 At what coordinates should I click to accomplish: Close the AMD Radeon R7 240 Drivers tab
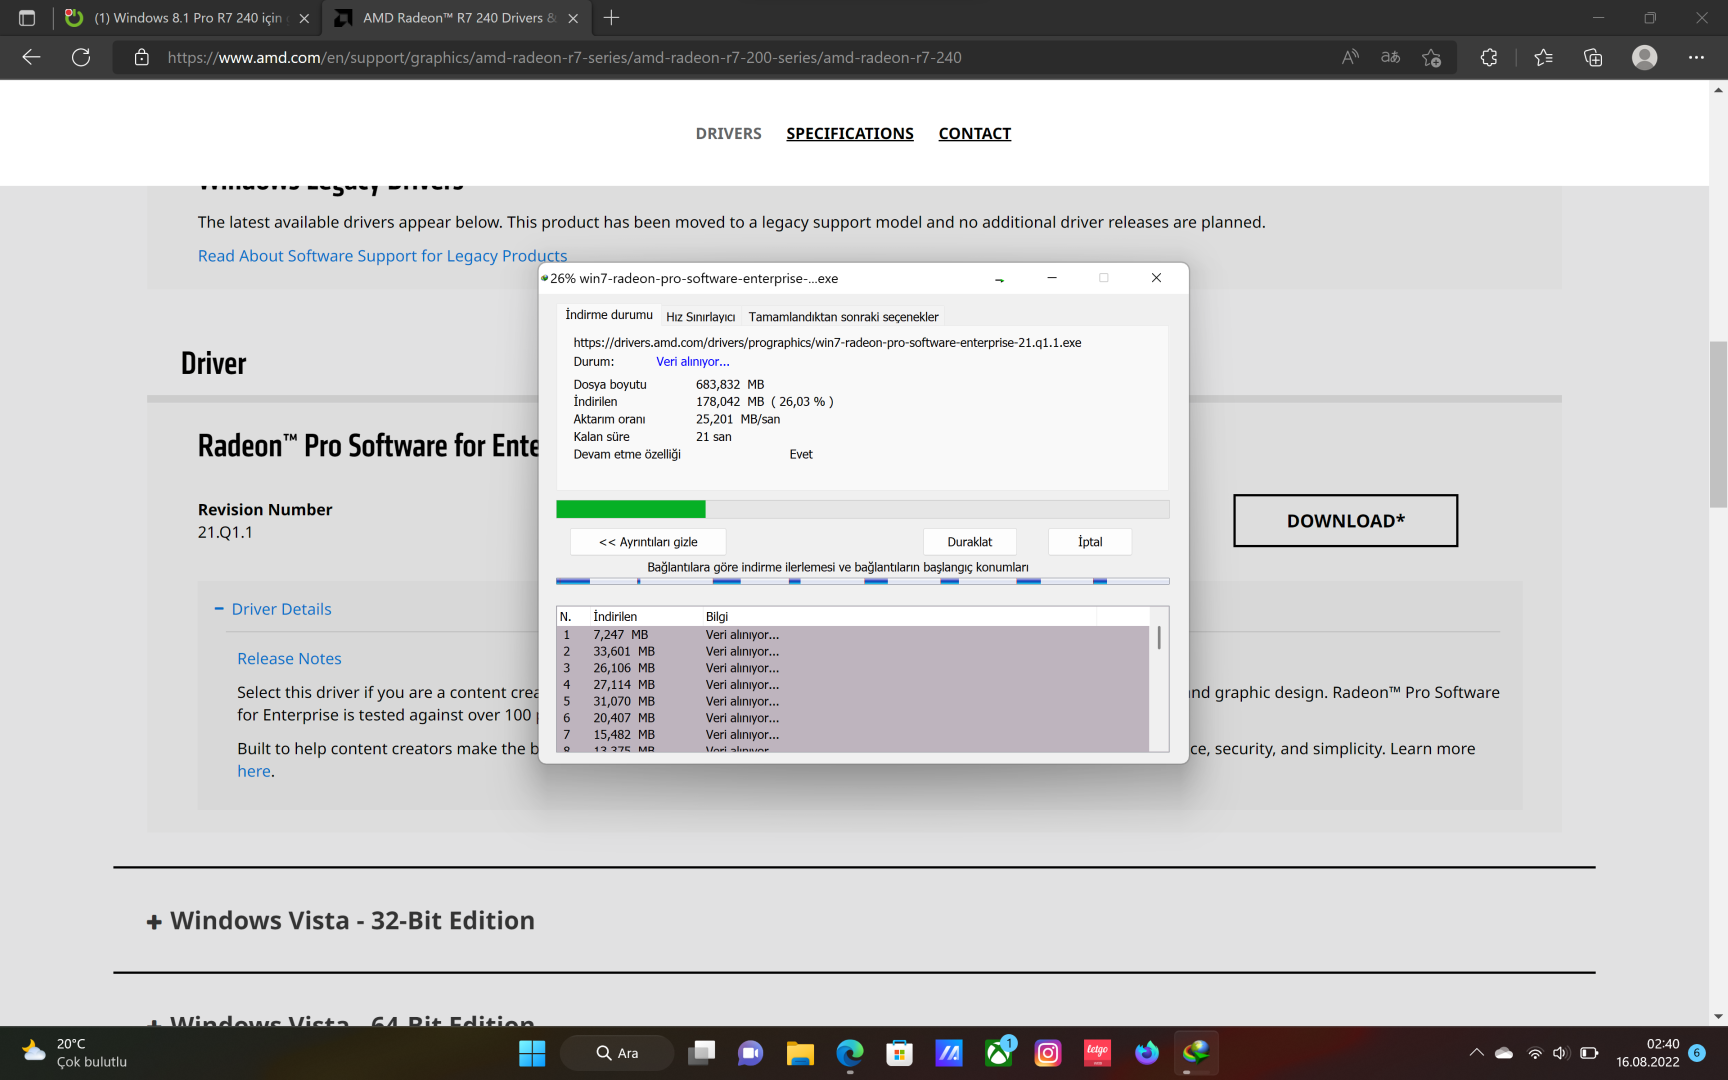[573, 18]
